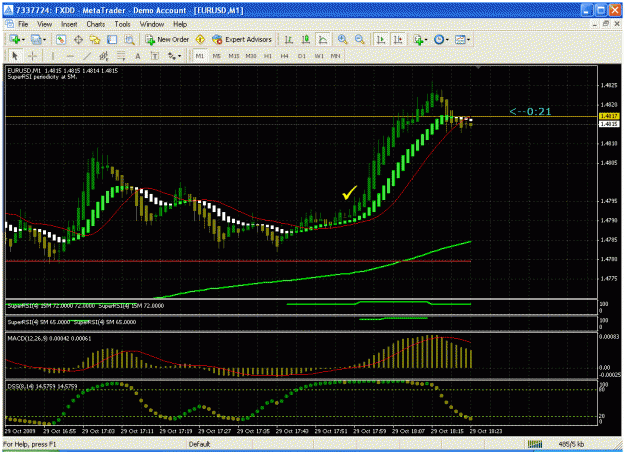Open the Arrows drawing tool
This screenshot has width=625, height=452.
pyautogui.click(x=172, y=56)
